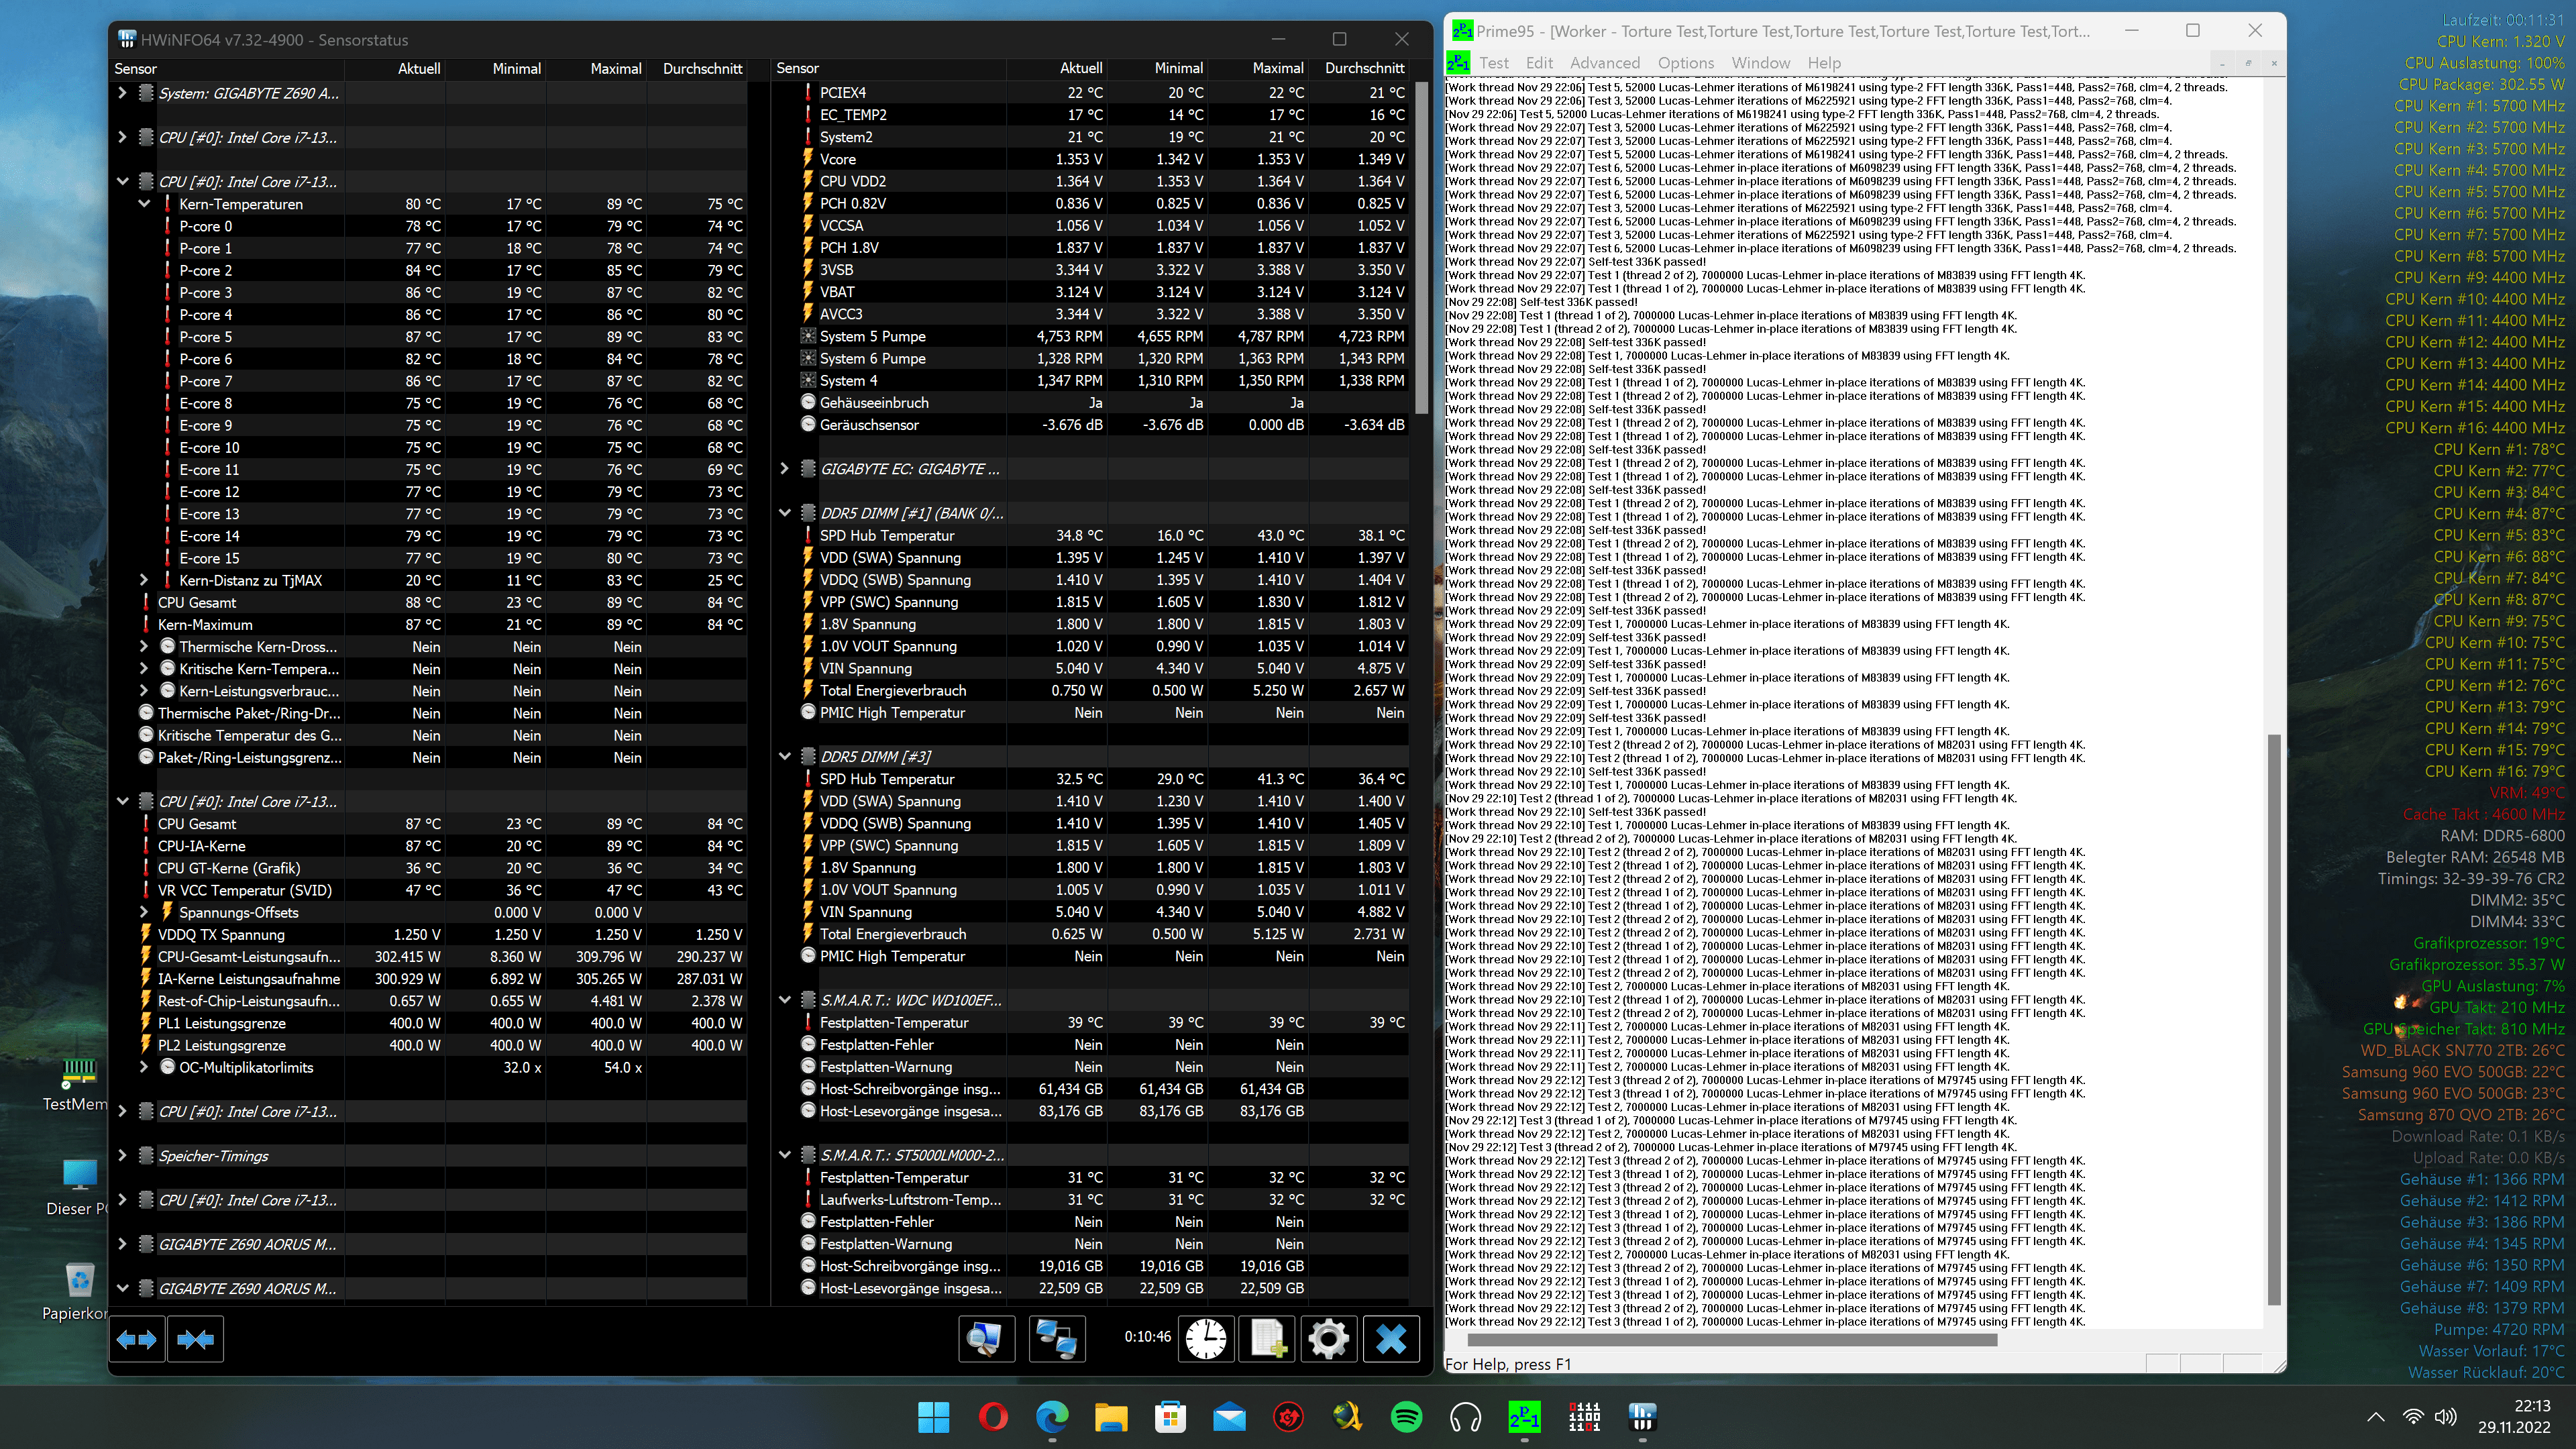2576x1449 pixels.
Task: Expand Kern-Distanz zu TjMAX row
Action: [x=144, y=580]
